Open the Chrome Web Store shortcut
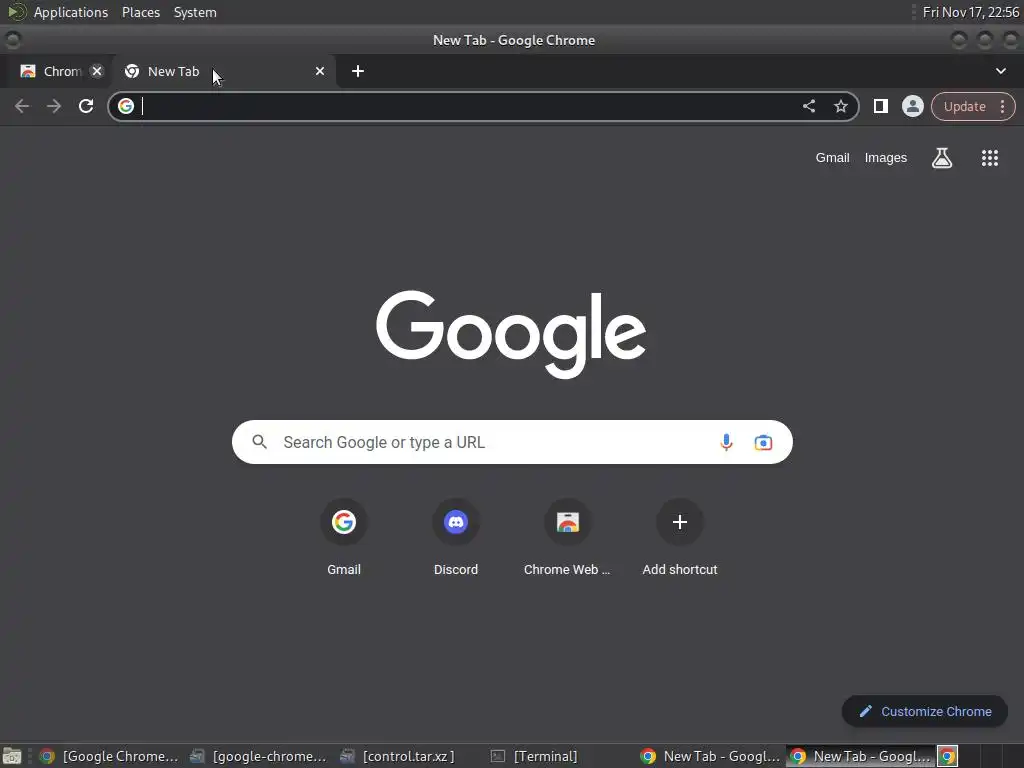 568,537
